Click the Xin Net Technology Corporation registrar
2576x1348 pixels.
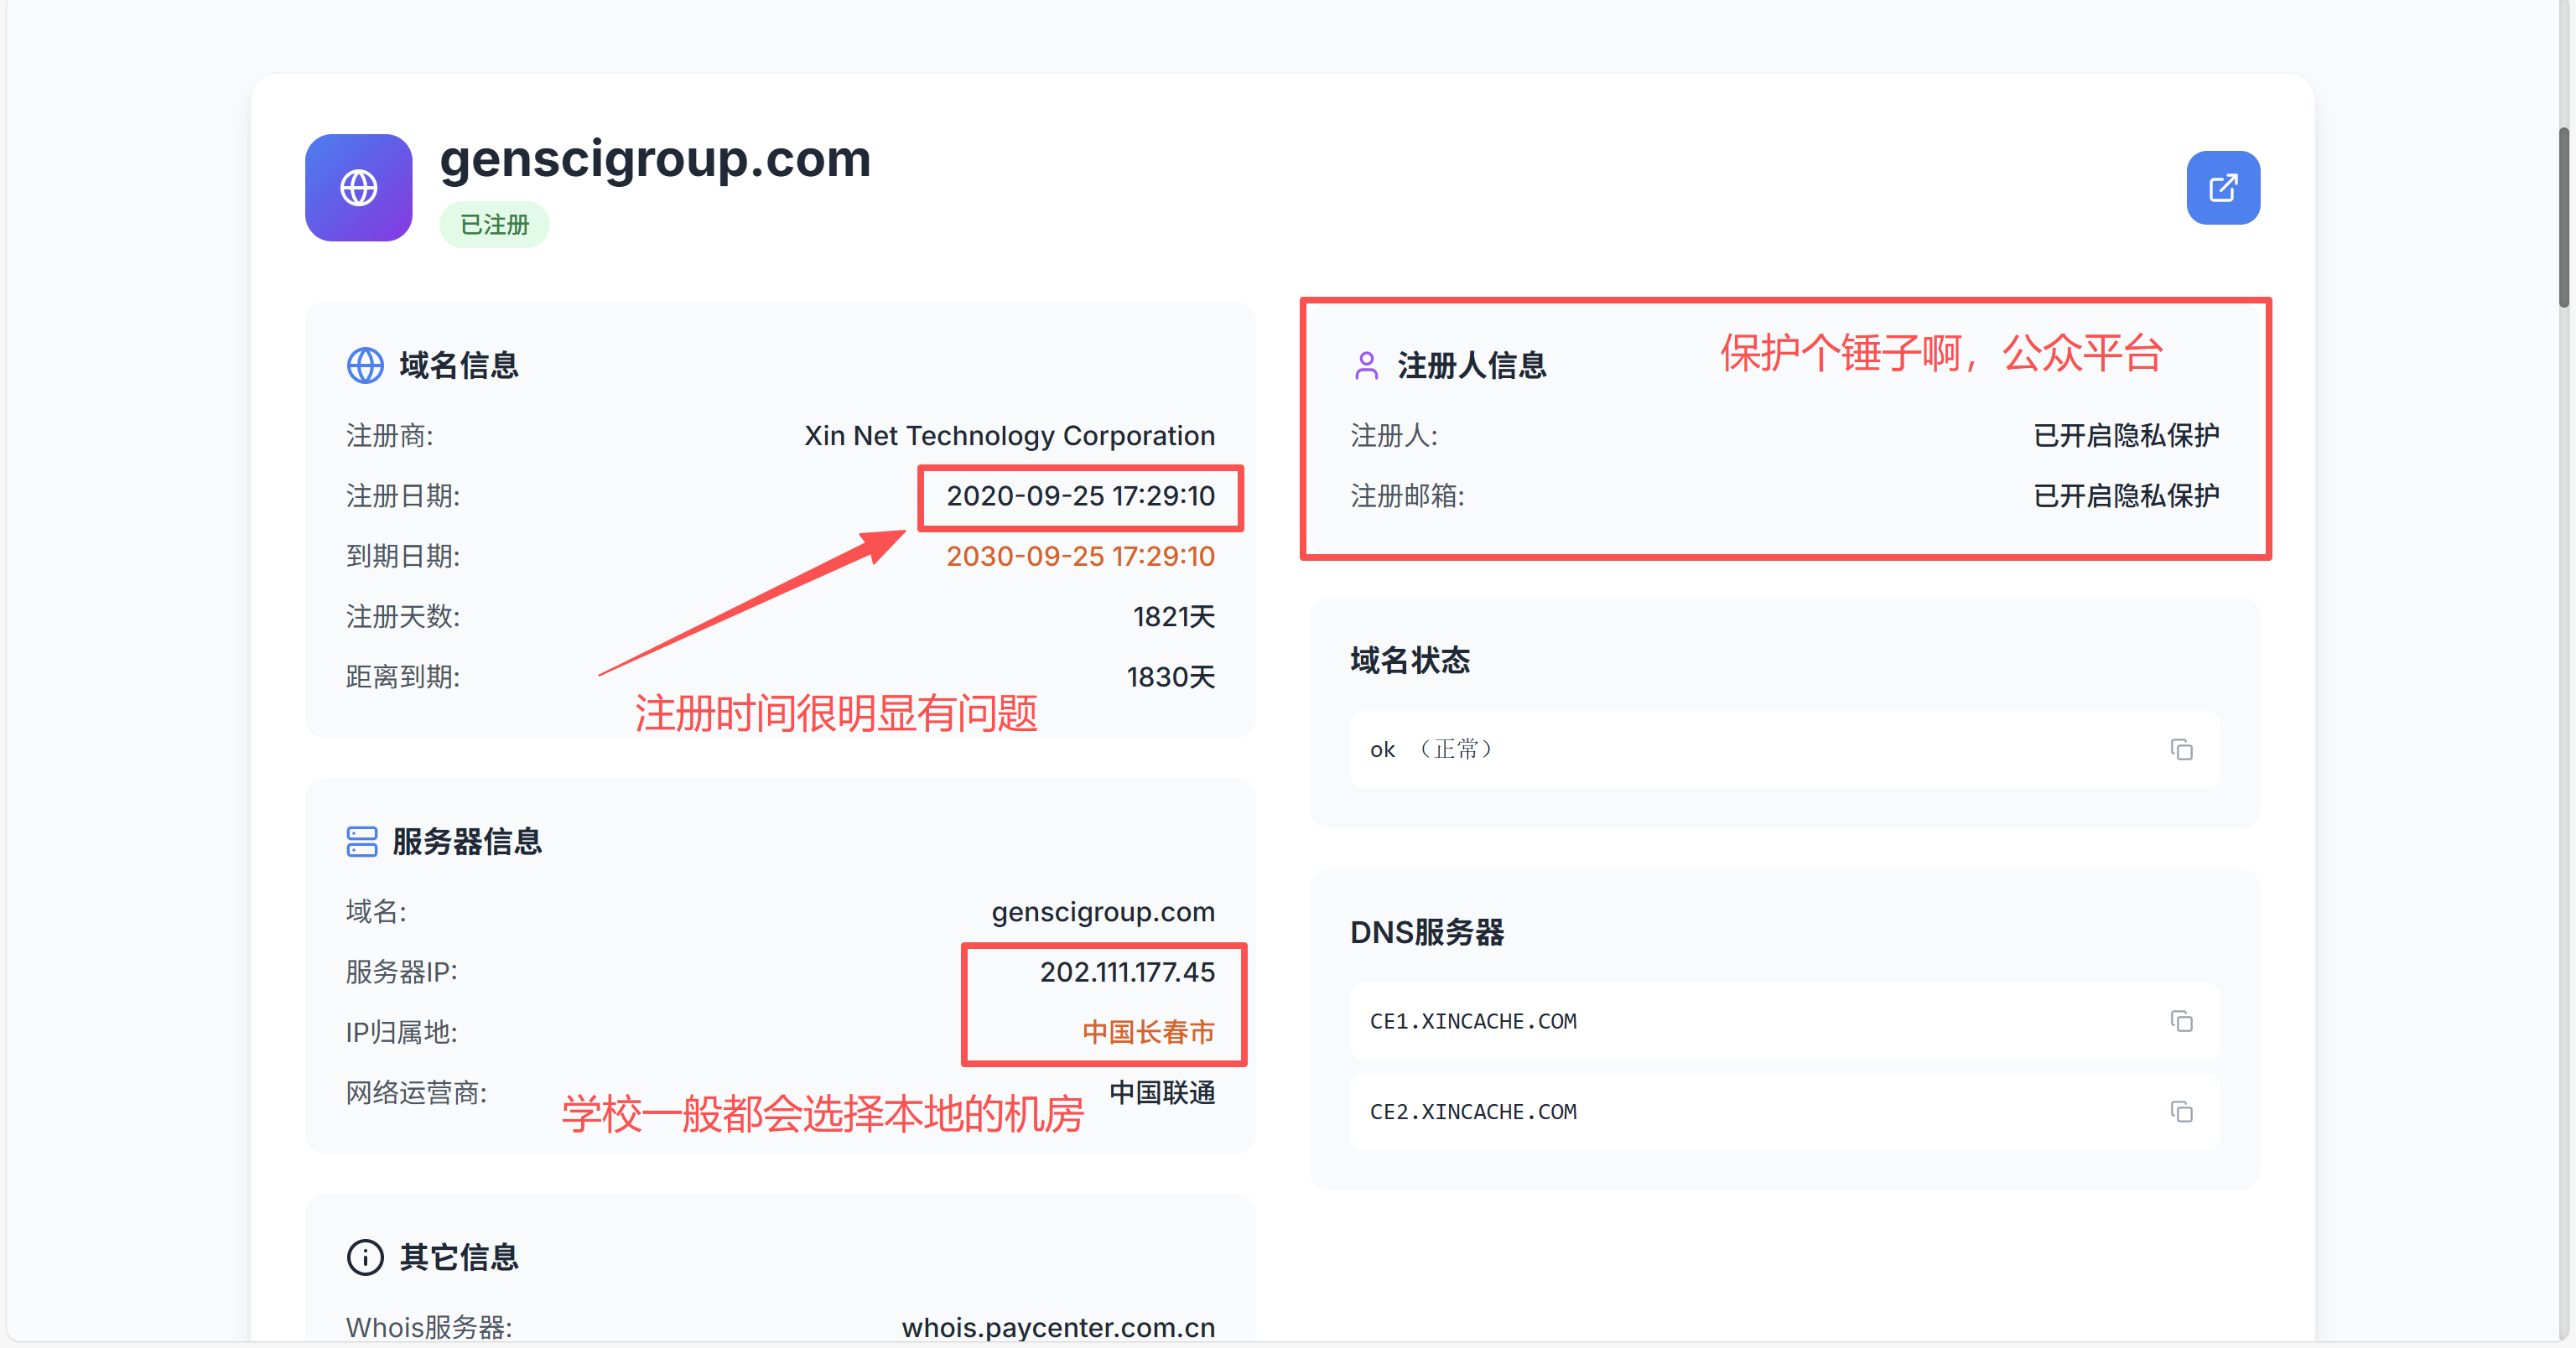1009,436
